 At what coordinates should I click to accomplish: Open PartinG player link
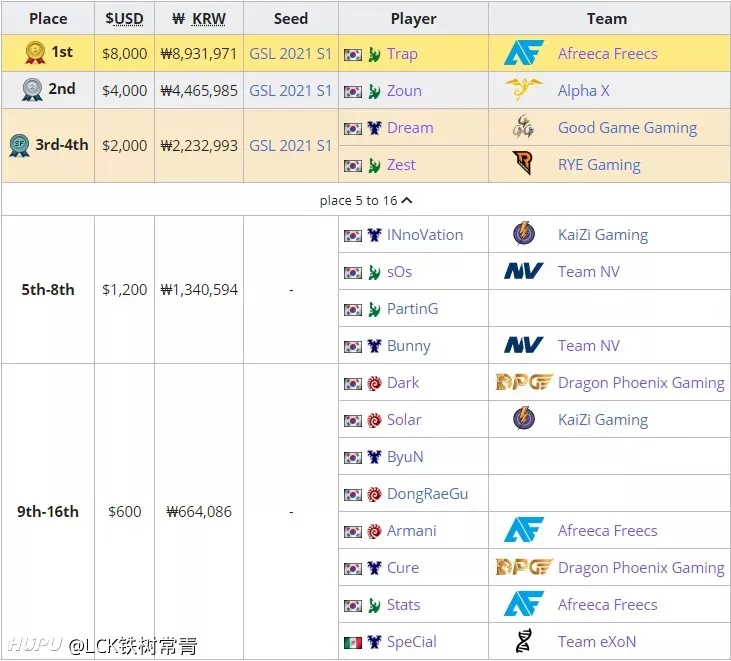[x=412, y=309]
